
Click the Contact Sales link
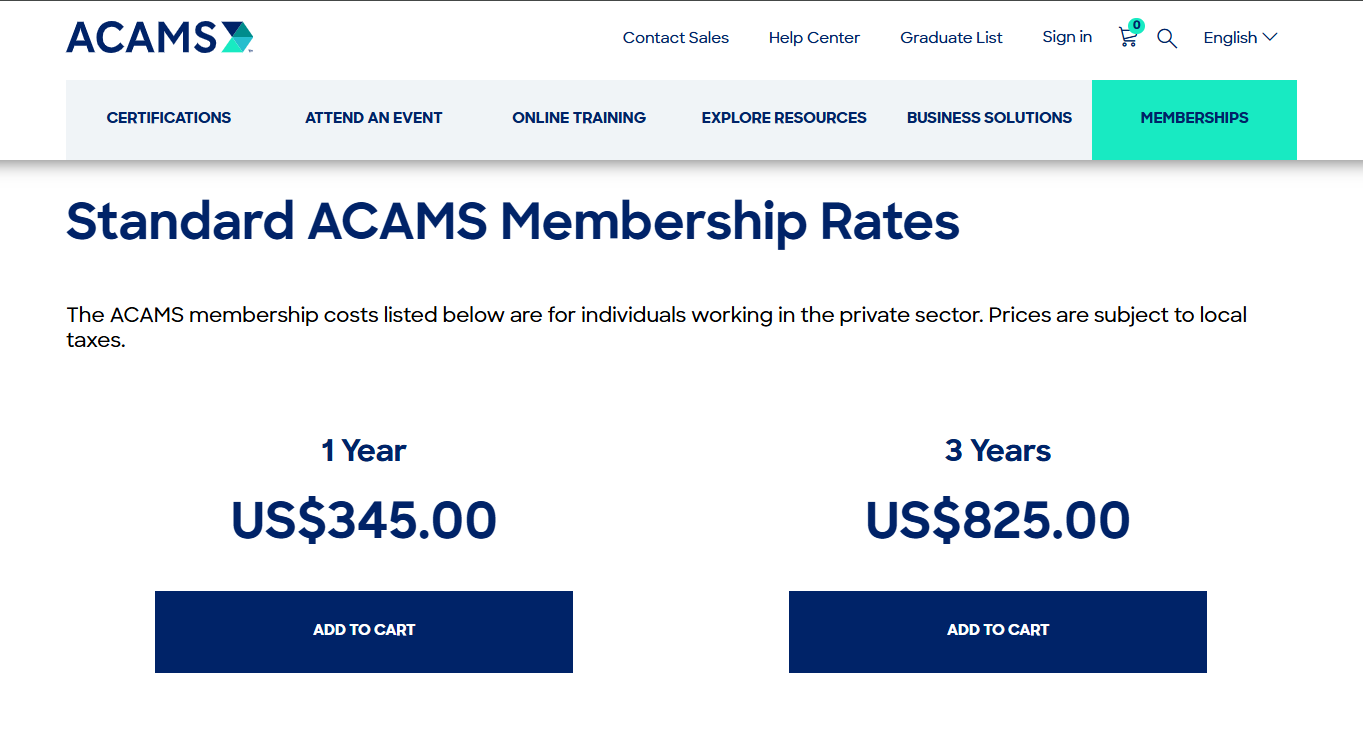pos(676,37)
